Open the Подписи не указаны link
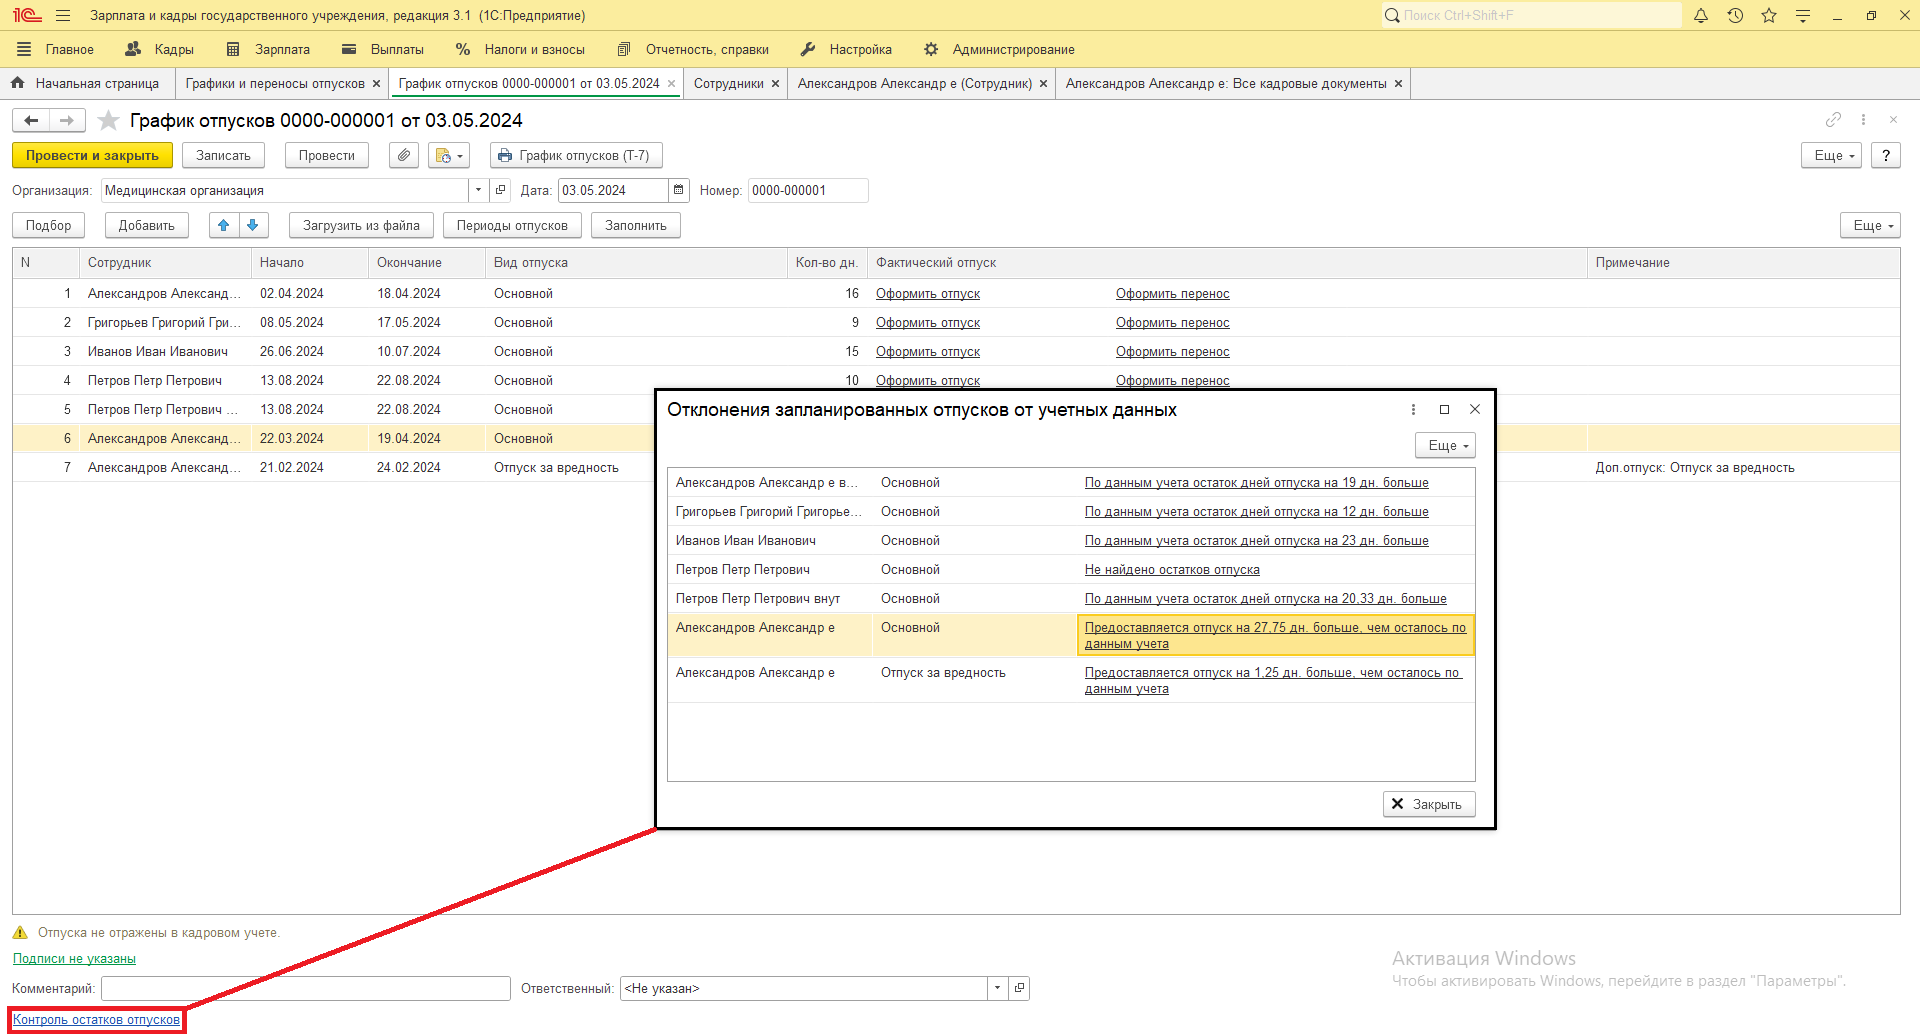Image resolution: width=1920 pixels, height=1034 pixels. [74, 959]
